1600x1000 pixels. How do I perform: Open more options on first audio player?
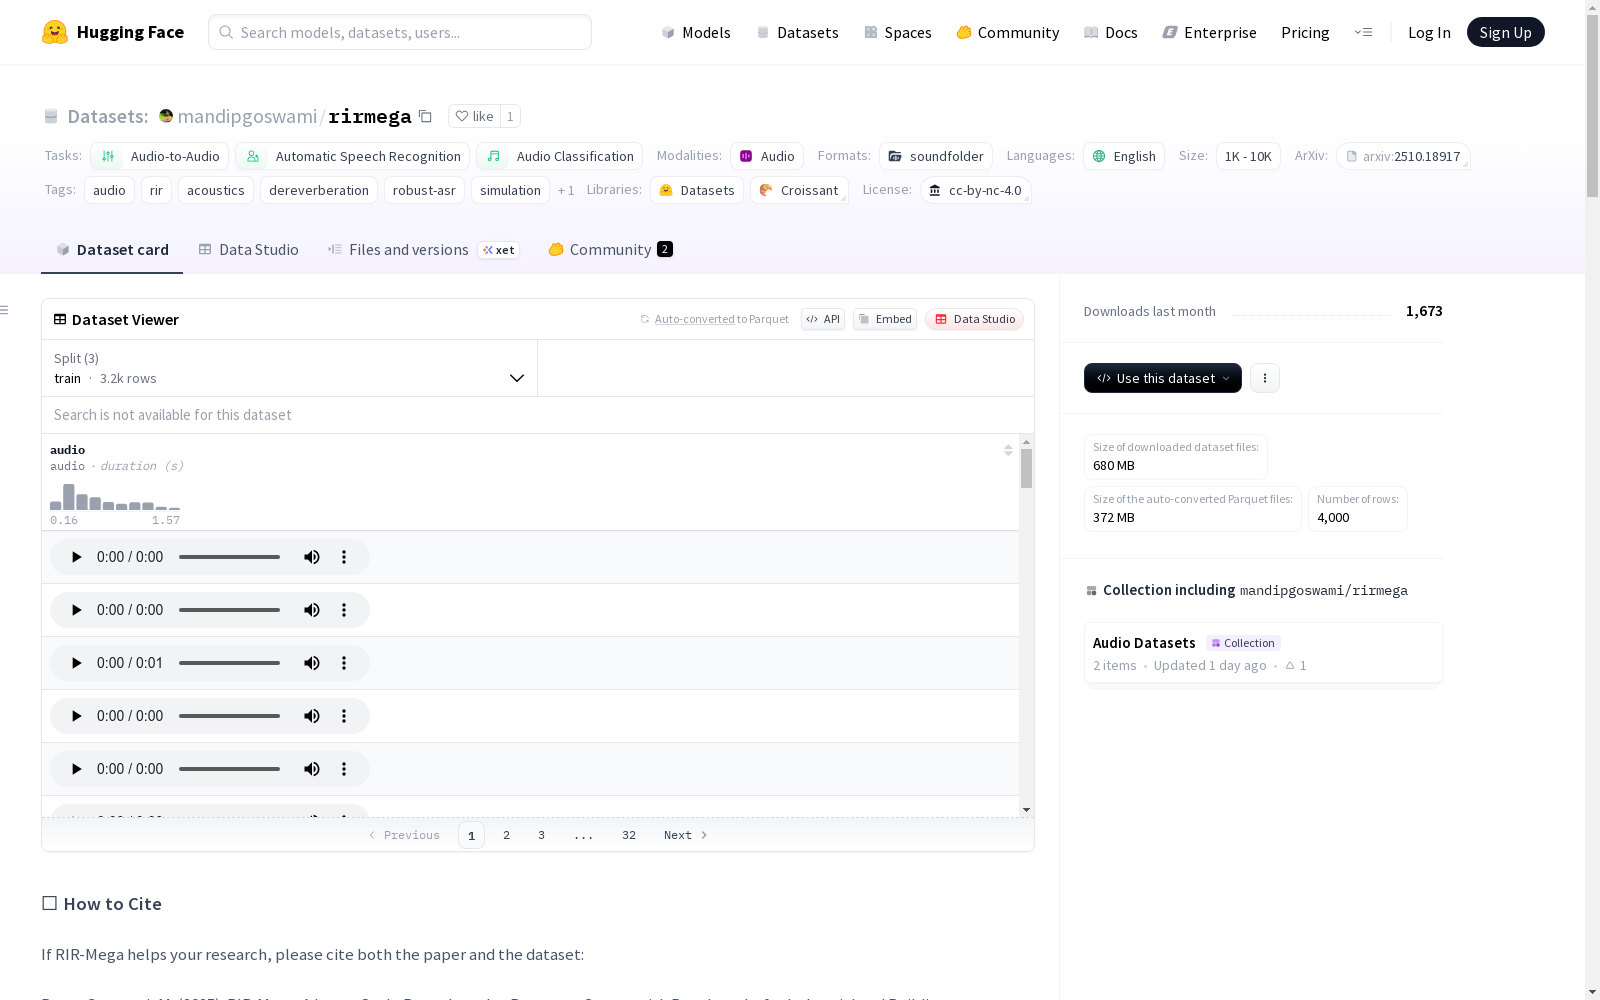[x=344, y=557]
